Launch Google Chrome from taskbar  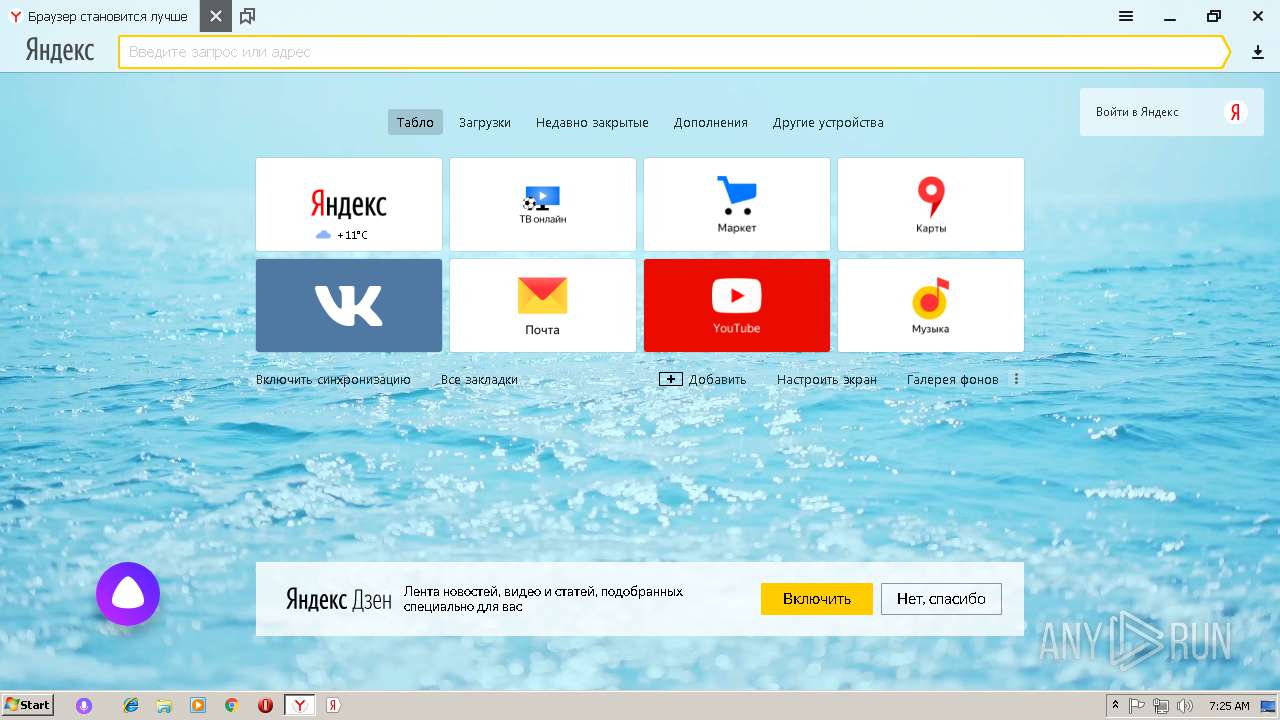(x=231, y=705)
